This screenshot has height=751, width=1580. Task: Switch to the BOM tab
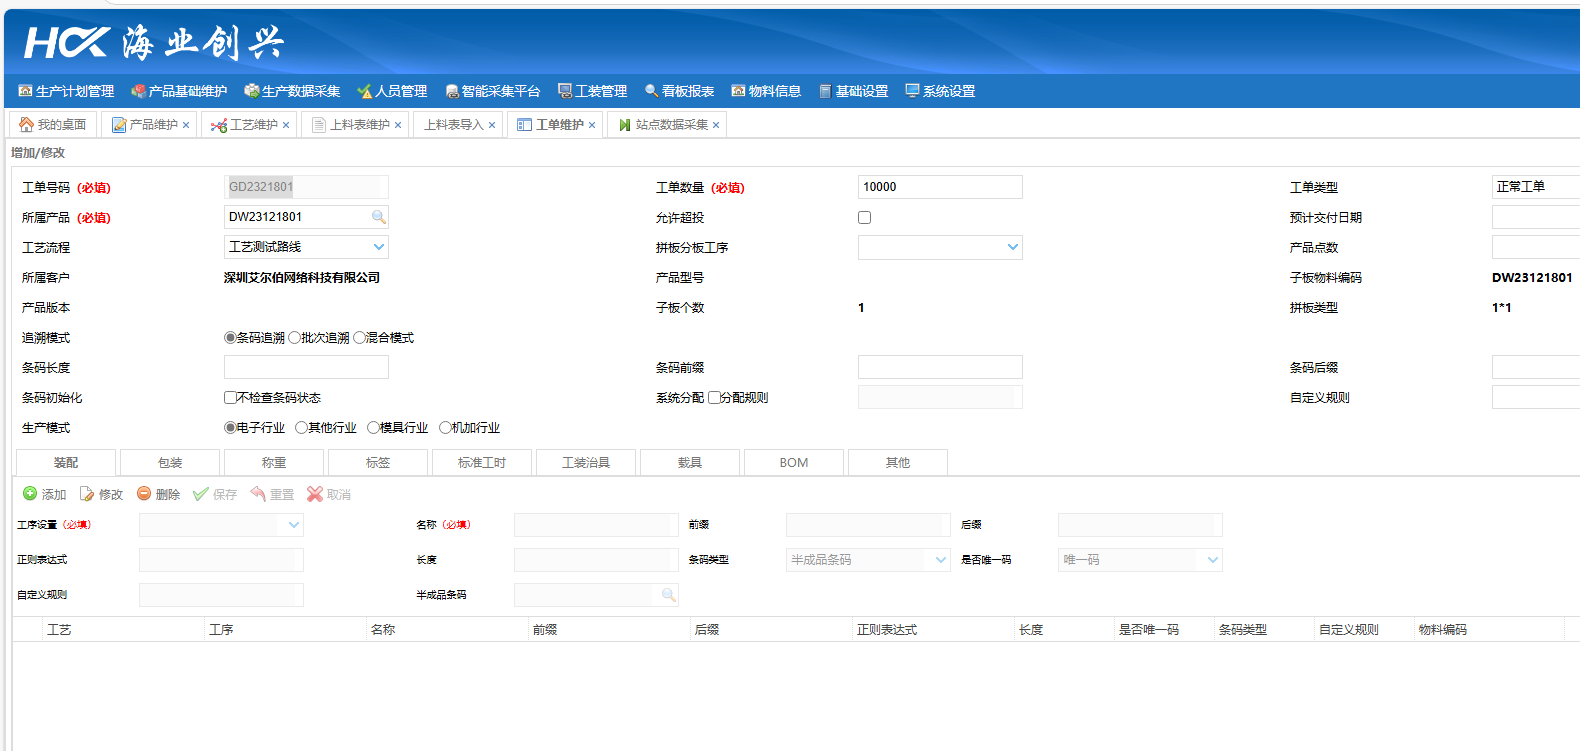794,463
